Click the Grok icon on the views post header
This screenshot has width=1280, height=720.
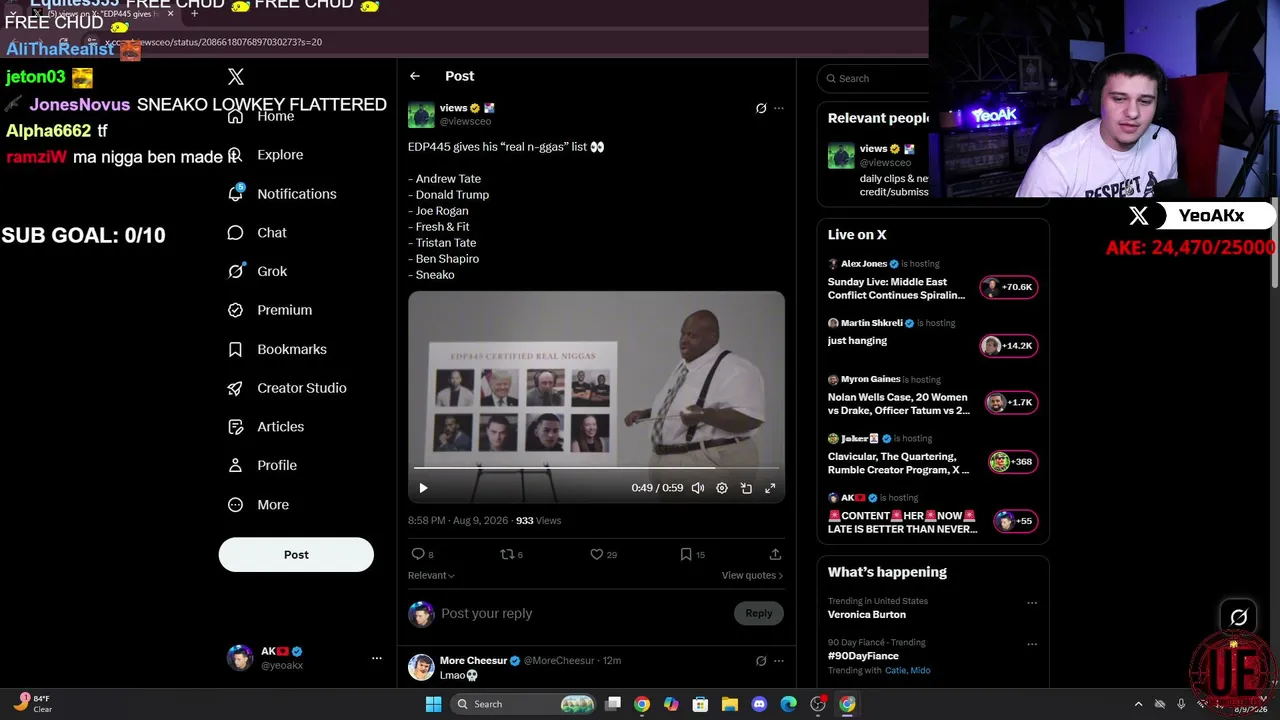pos(761,108)
